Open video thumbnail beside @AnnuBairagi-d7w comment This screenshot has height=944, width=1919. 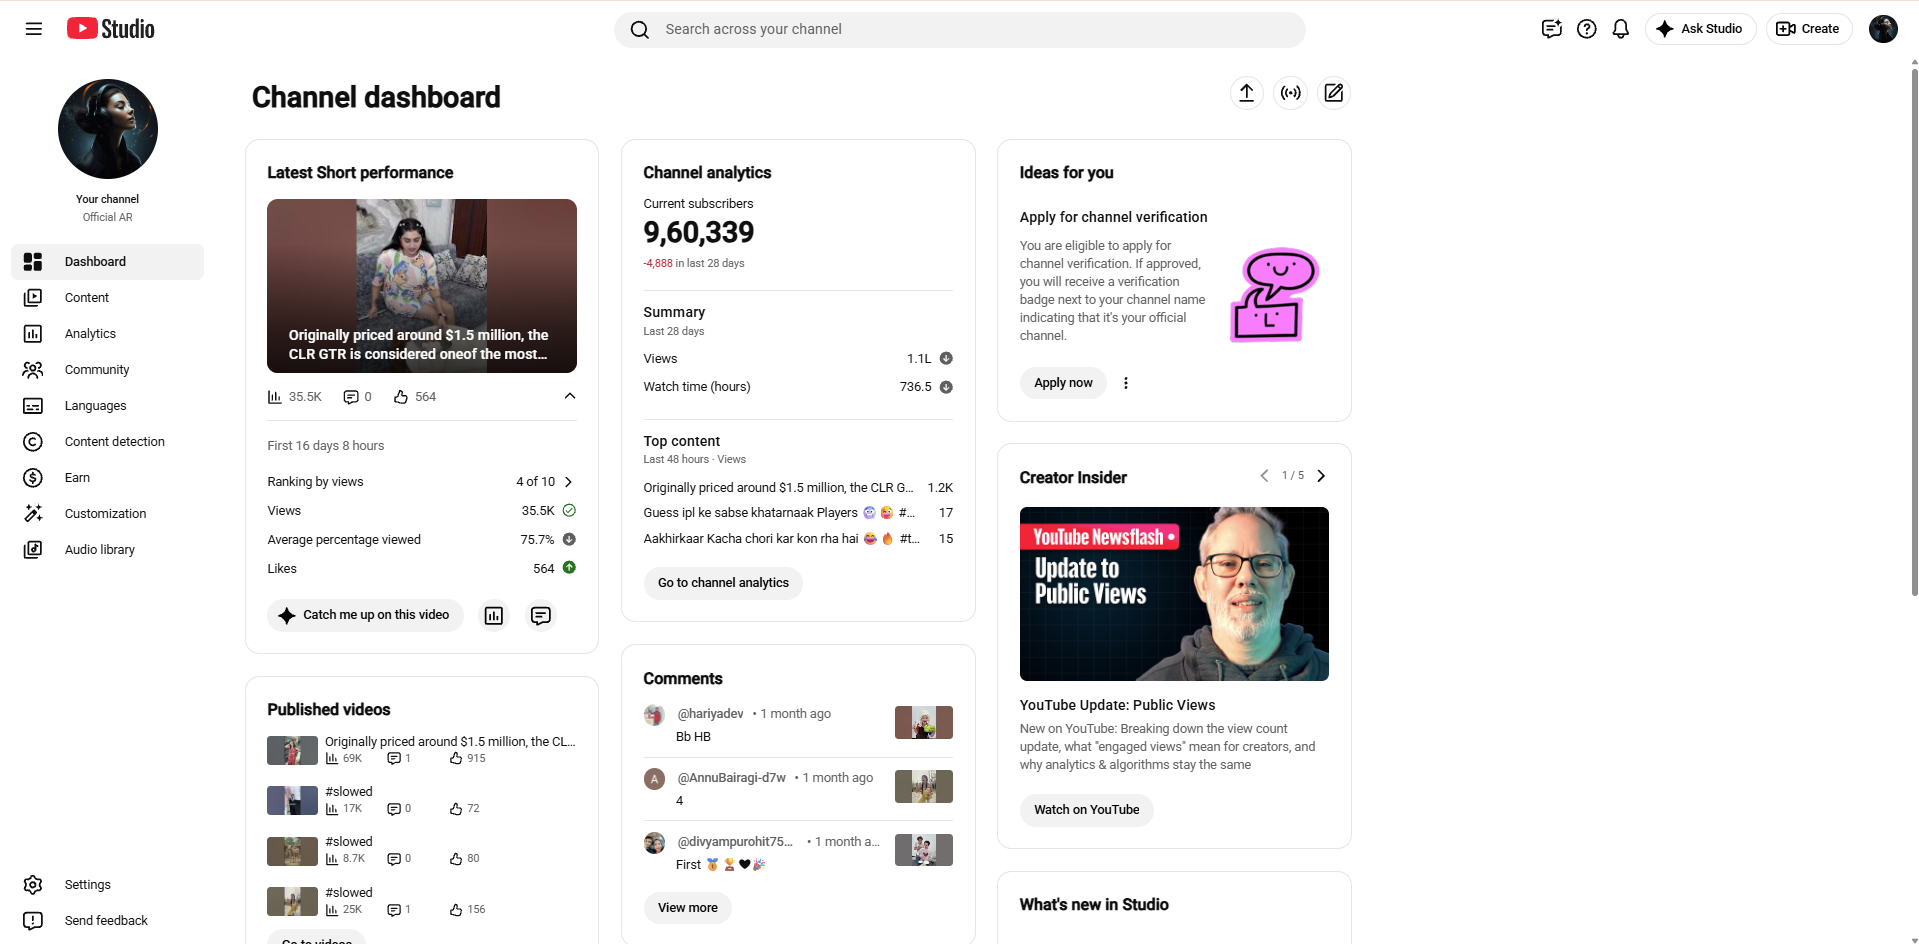(924, 786)
